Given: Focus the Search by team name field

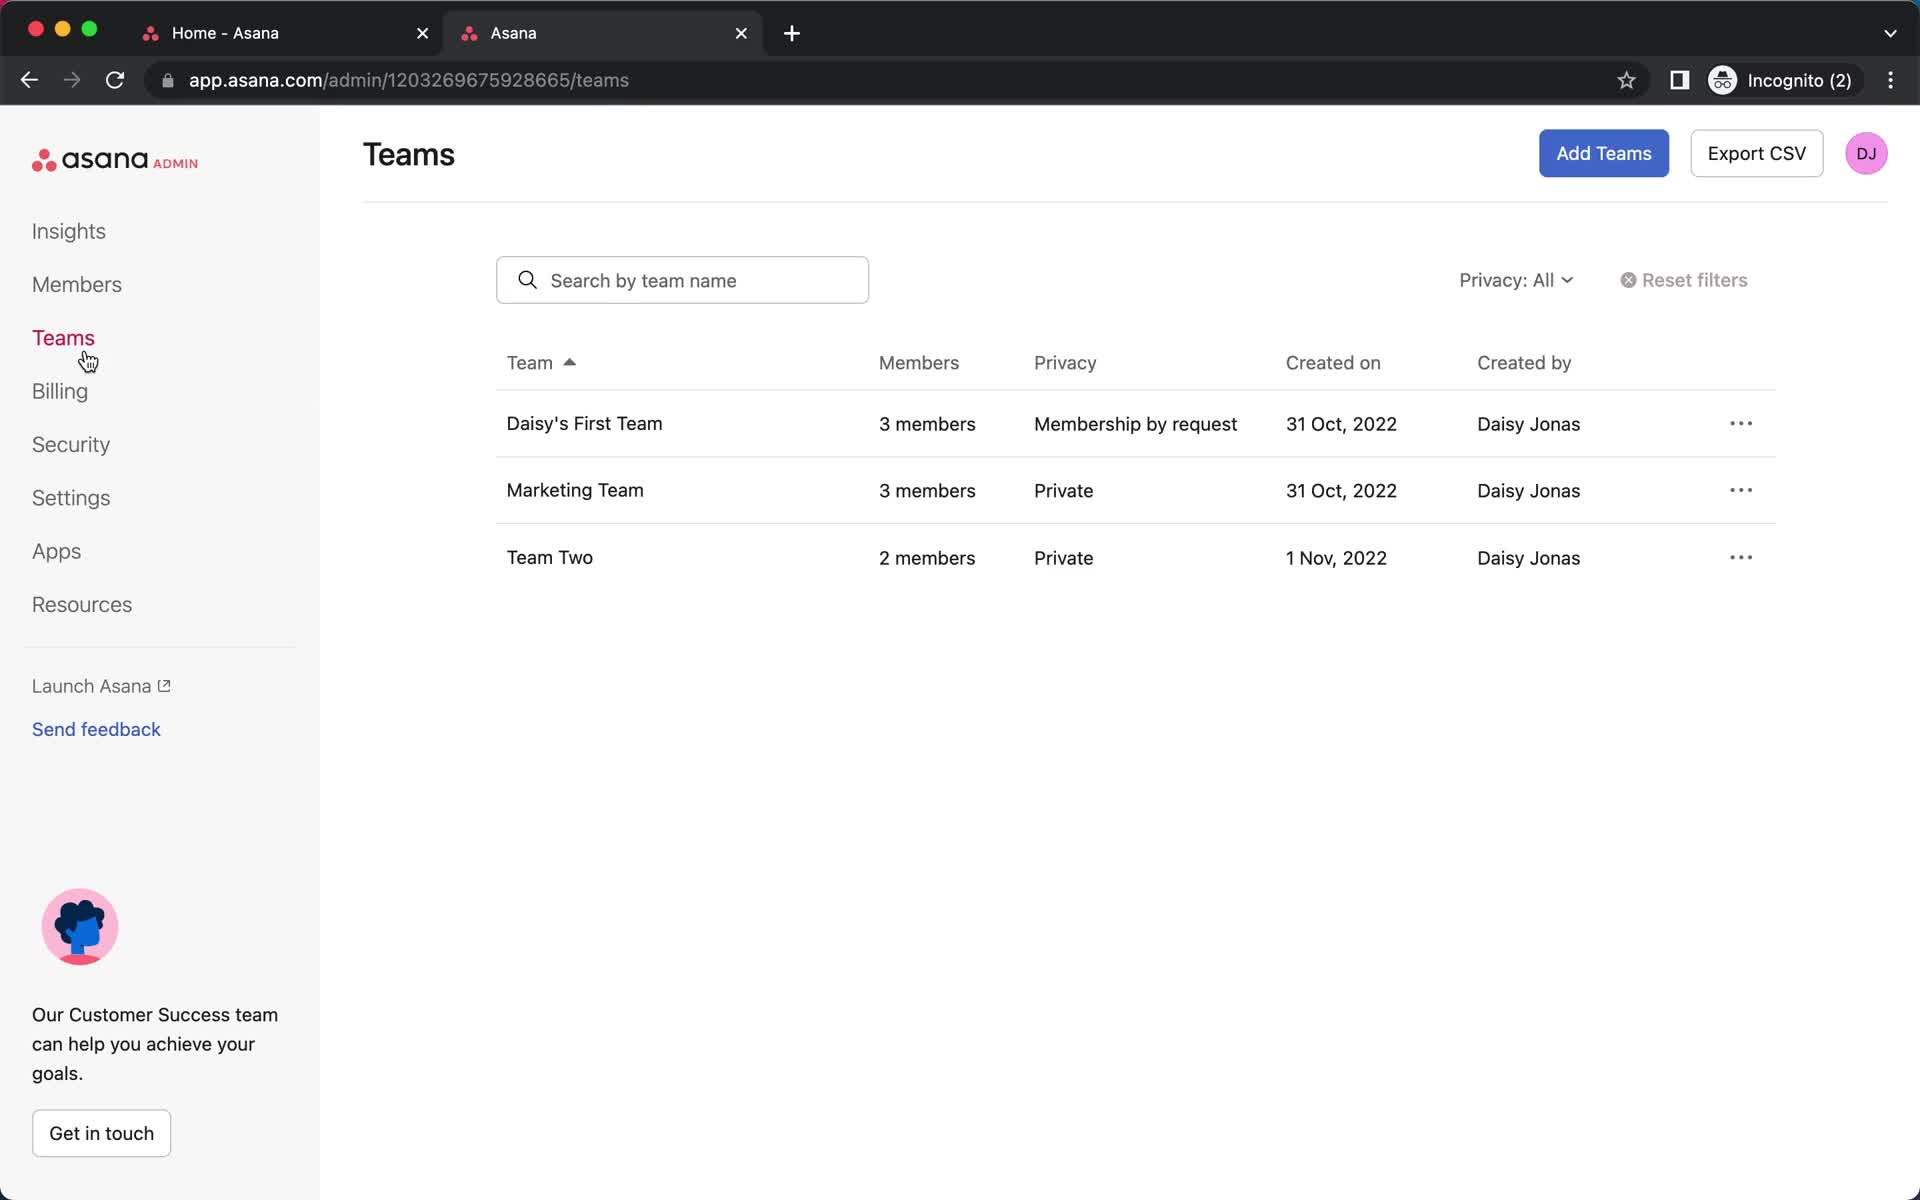Looking at the screenshot, I should point(682,280).
